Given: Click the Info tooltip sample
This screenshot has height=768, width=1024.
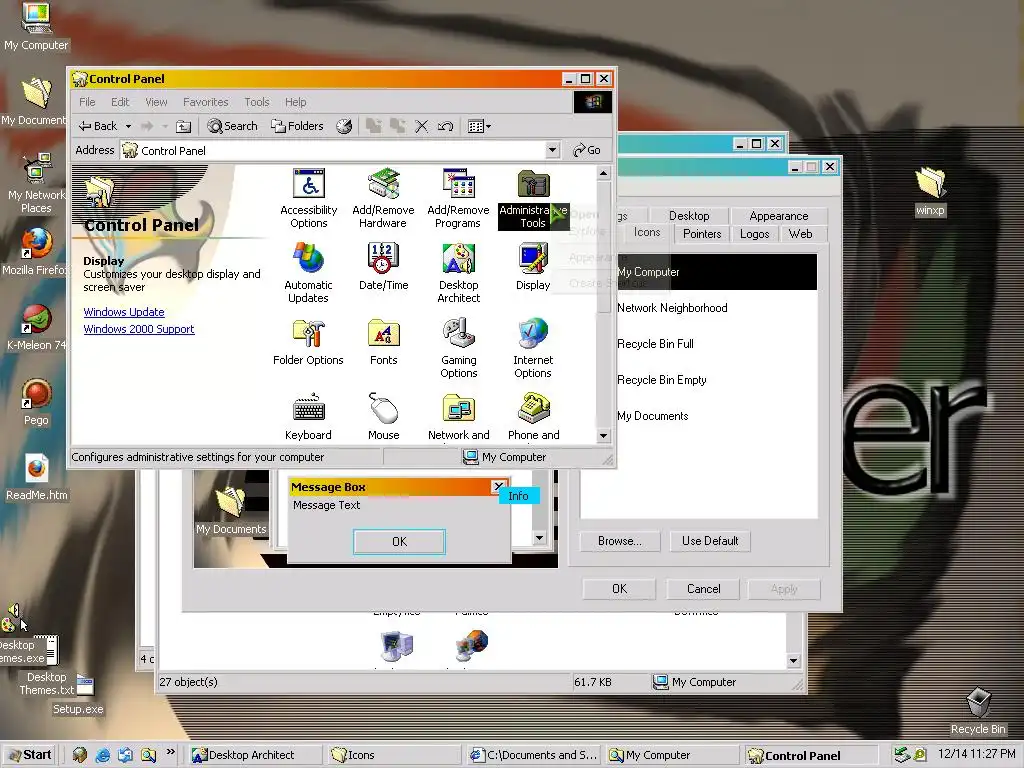Looking at the screenshot, I should (x=519, y=496).
